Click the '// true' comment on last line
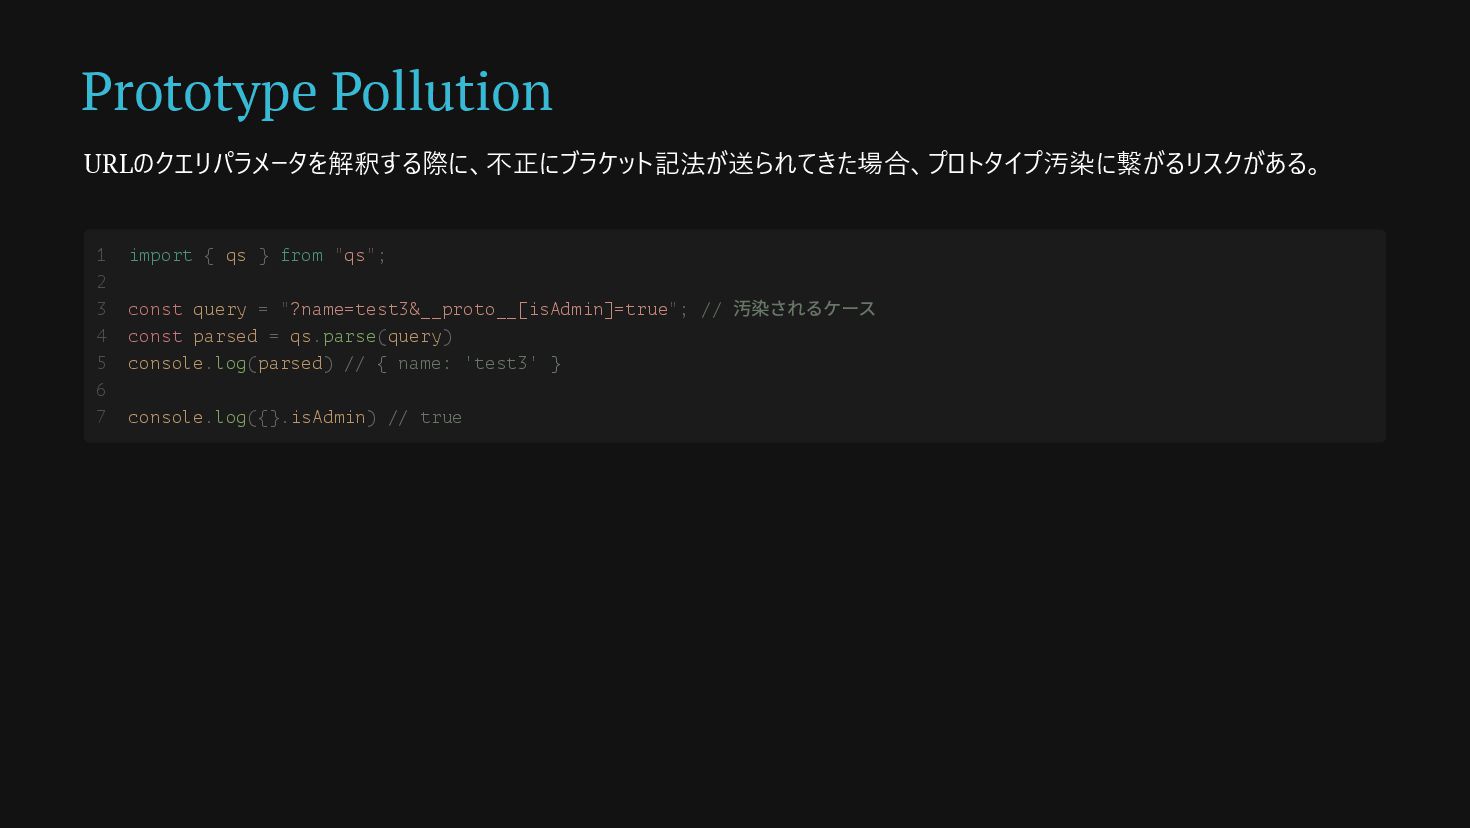Viewport: 1470px width, 828px height. pyautogui.click(x=425, y=417)
